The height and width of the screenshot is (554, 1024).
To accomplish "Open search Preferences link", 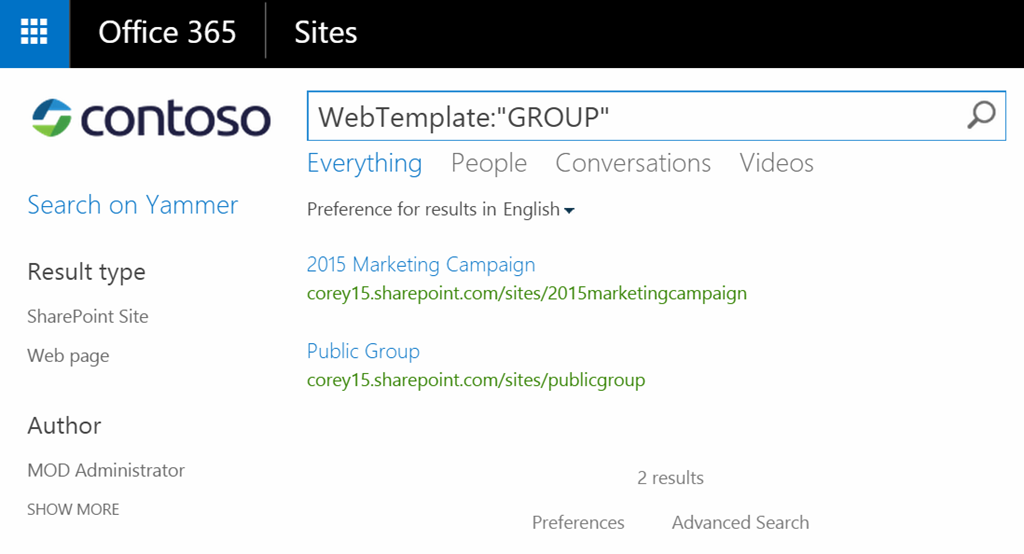I will tap(578, 523).
